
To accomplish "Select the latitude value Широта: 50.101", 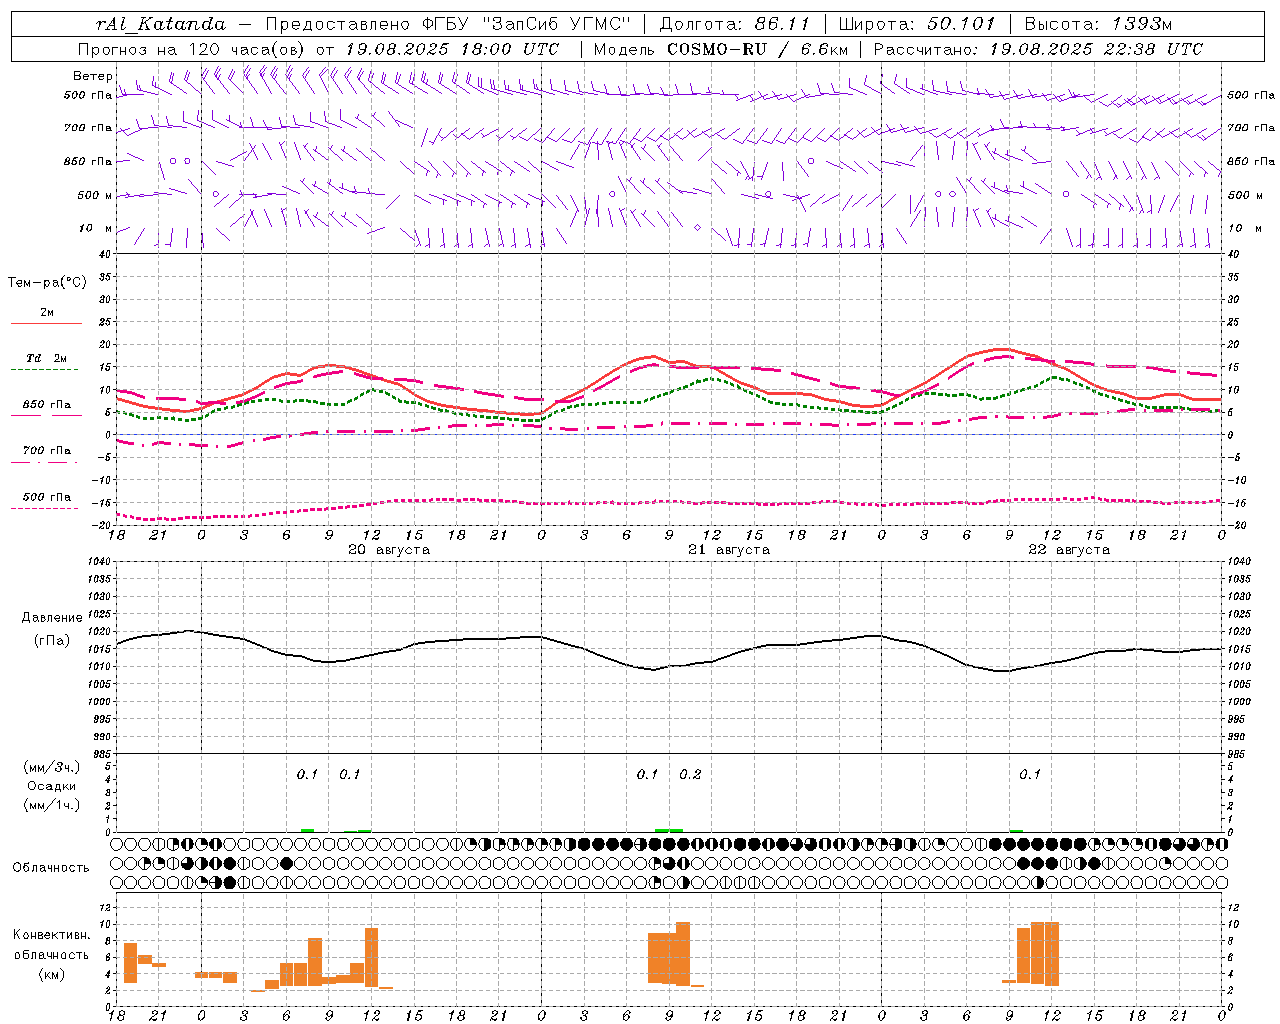I will pos(917,24).
